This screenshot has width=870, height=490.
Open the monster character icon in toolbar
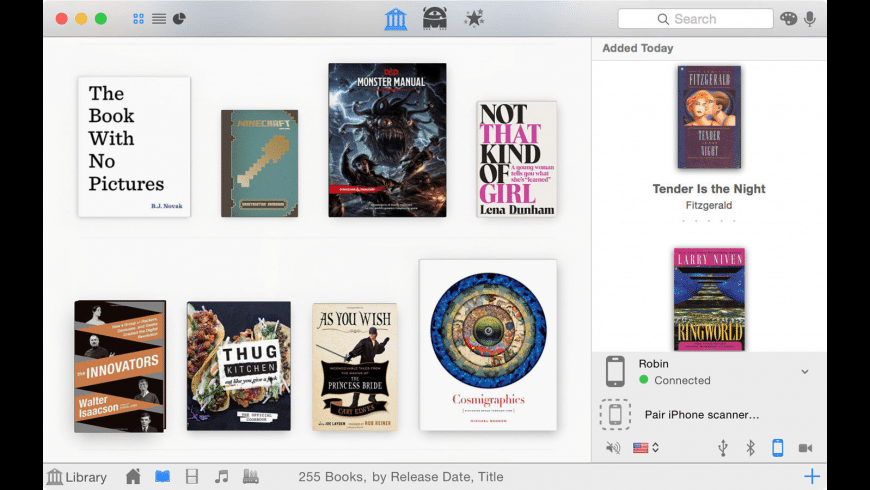[434, 18]
